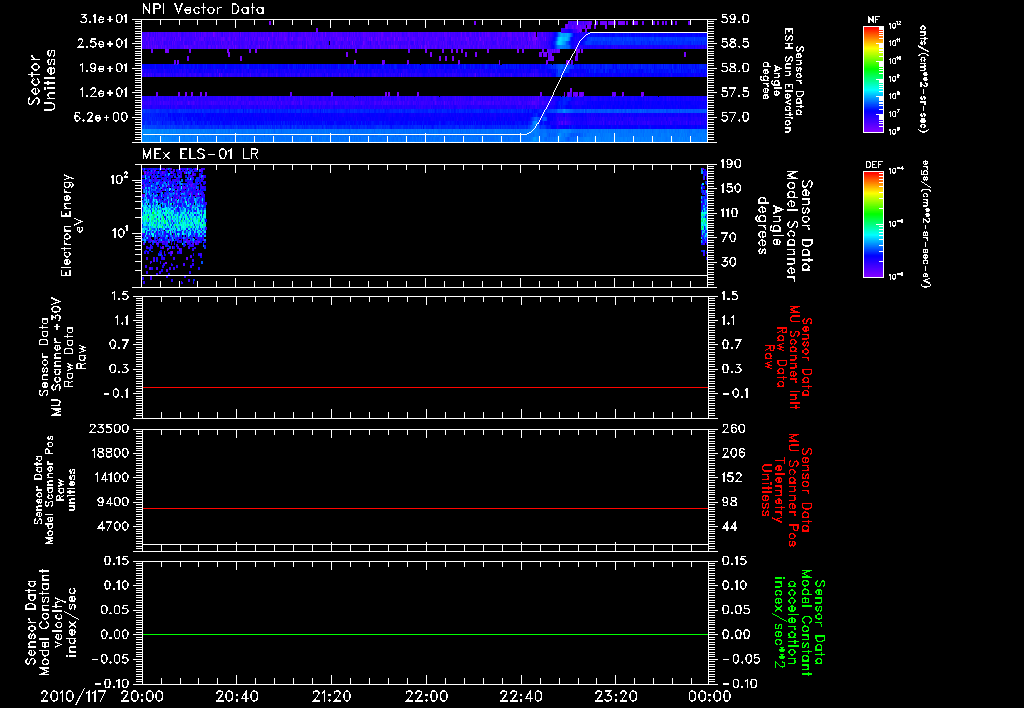This screenshot has width=1024, height=708.
Task: Click the '150' scanner angle tick
Action: (x=731, y=188)
